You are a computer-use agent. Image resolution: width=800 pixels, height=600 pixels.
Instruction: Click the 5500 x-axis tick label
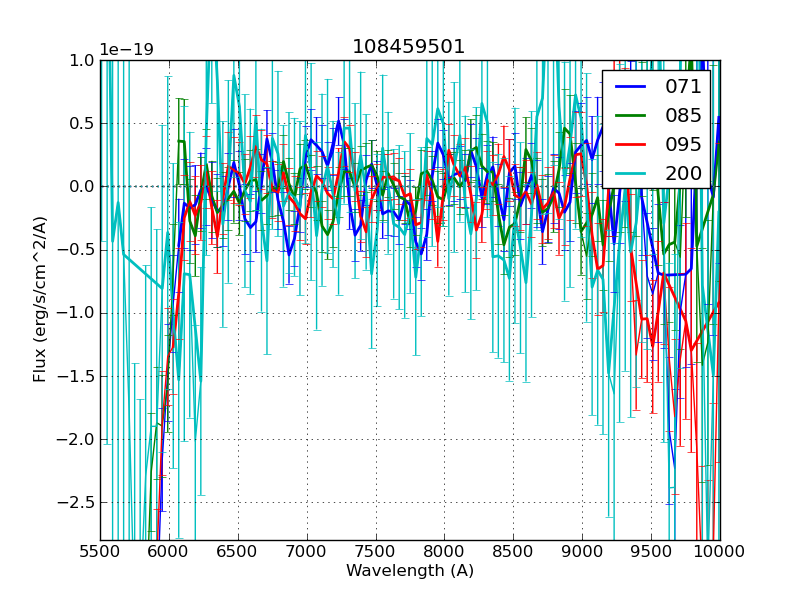coord(100,552)
